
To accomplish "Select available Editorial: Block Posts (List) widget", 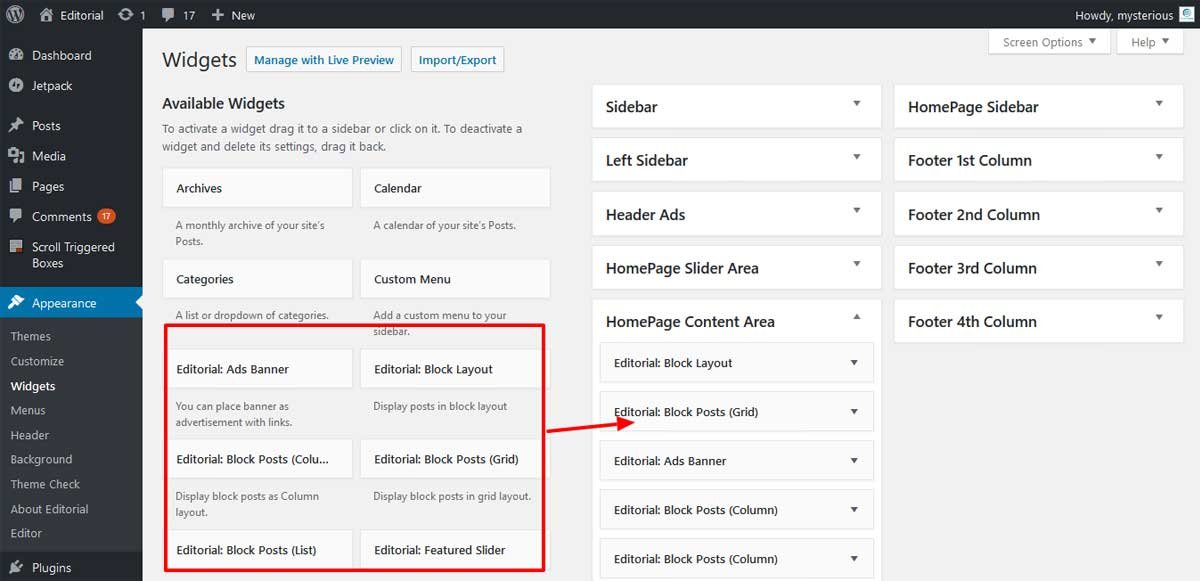I will tap(257, 549).
